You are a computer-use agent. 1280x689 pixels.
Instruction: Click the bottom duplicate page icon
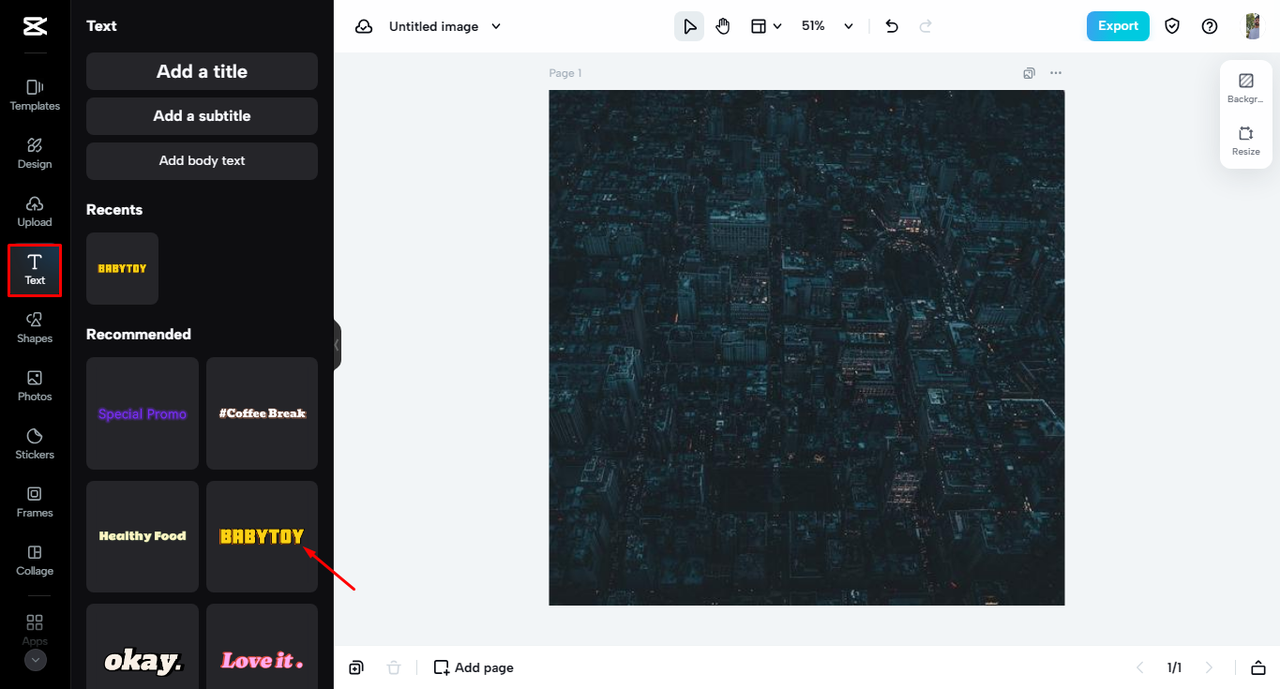click(356, 667)
